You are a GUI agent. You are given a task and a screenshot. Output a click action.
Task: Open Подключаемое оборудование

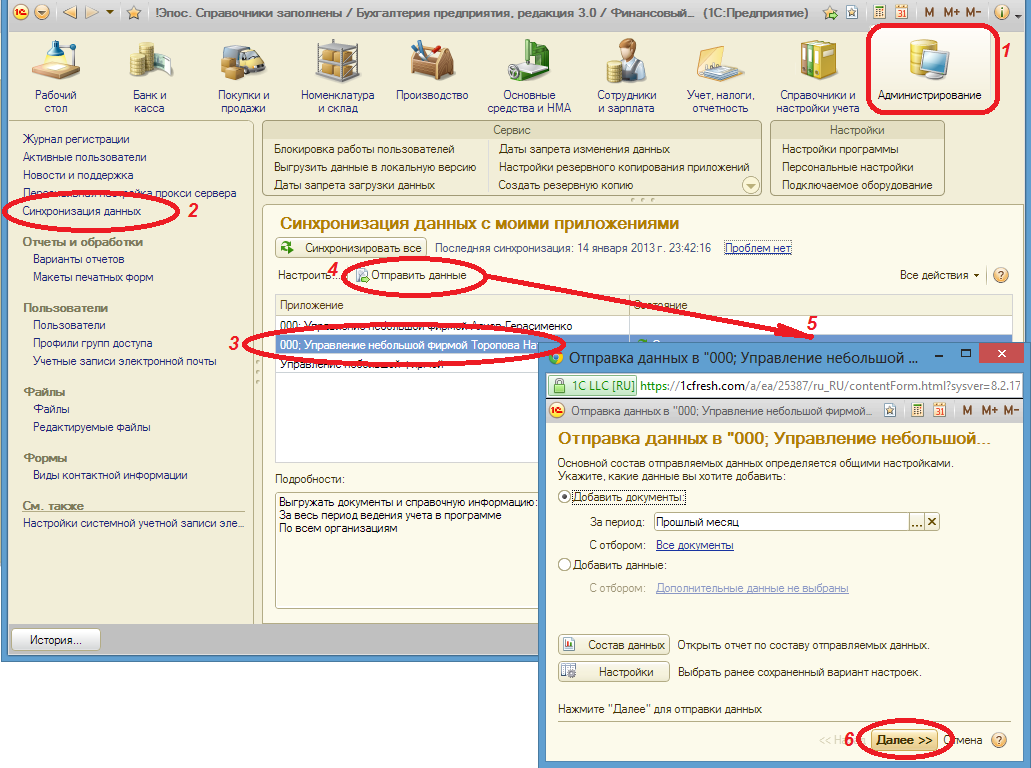[x=857, y=185]
